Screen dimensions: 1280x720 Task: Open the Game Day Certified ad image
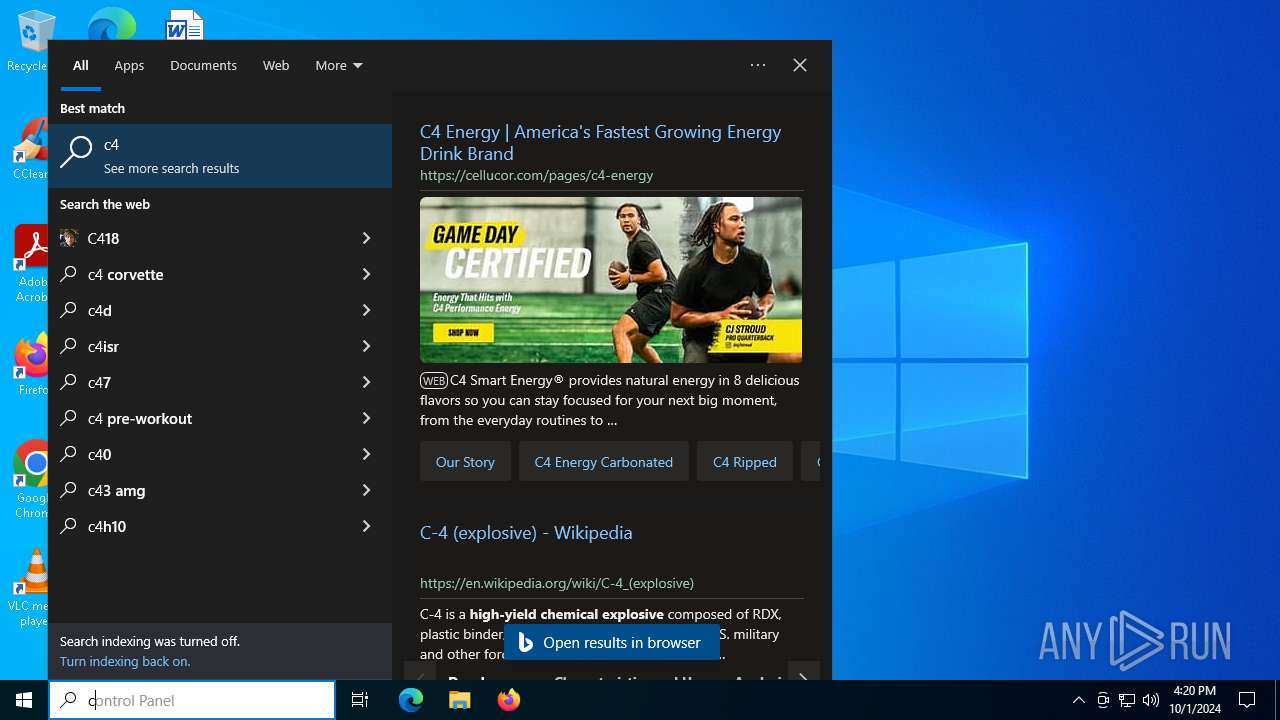pos(611,280)
